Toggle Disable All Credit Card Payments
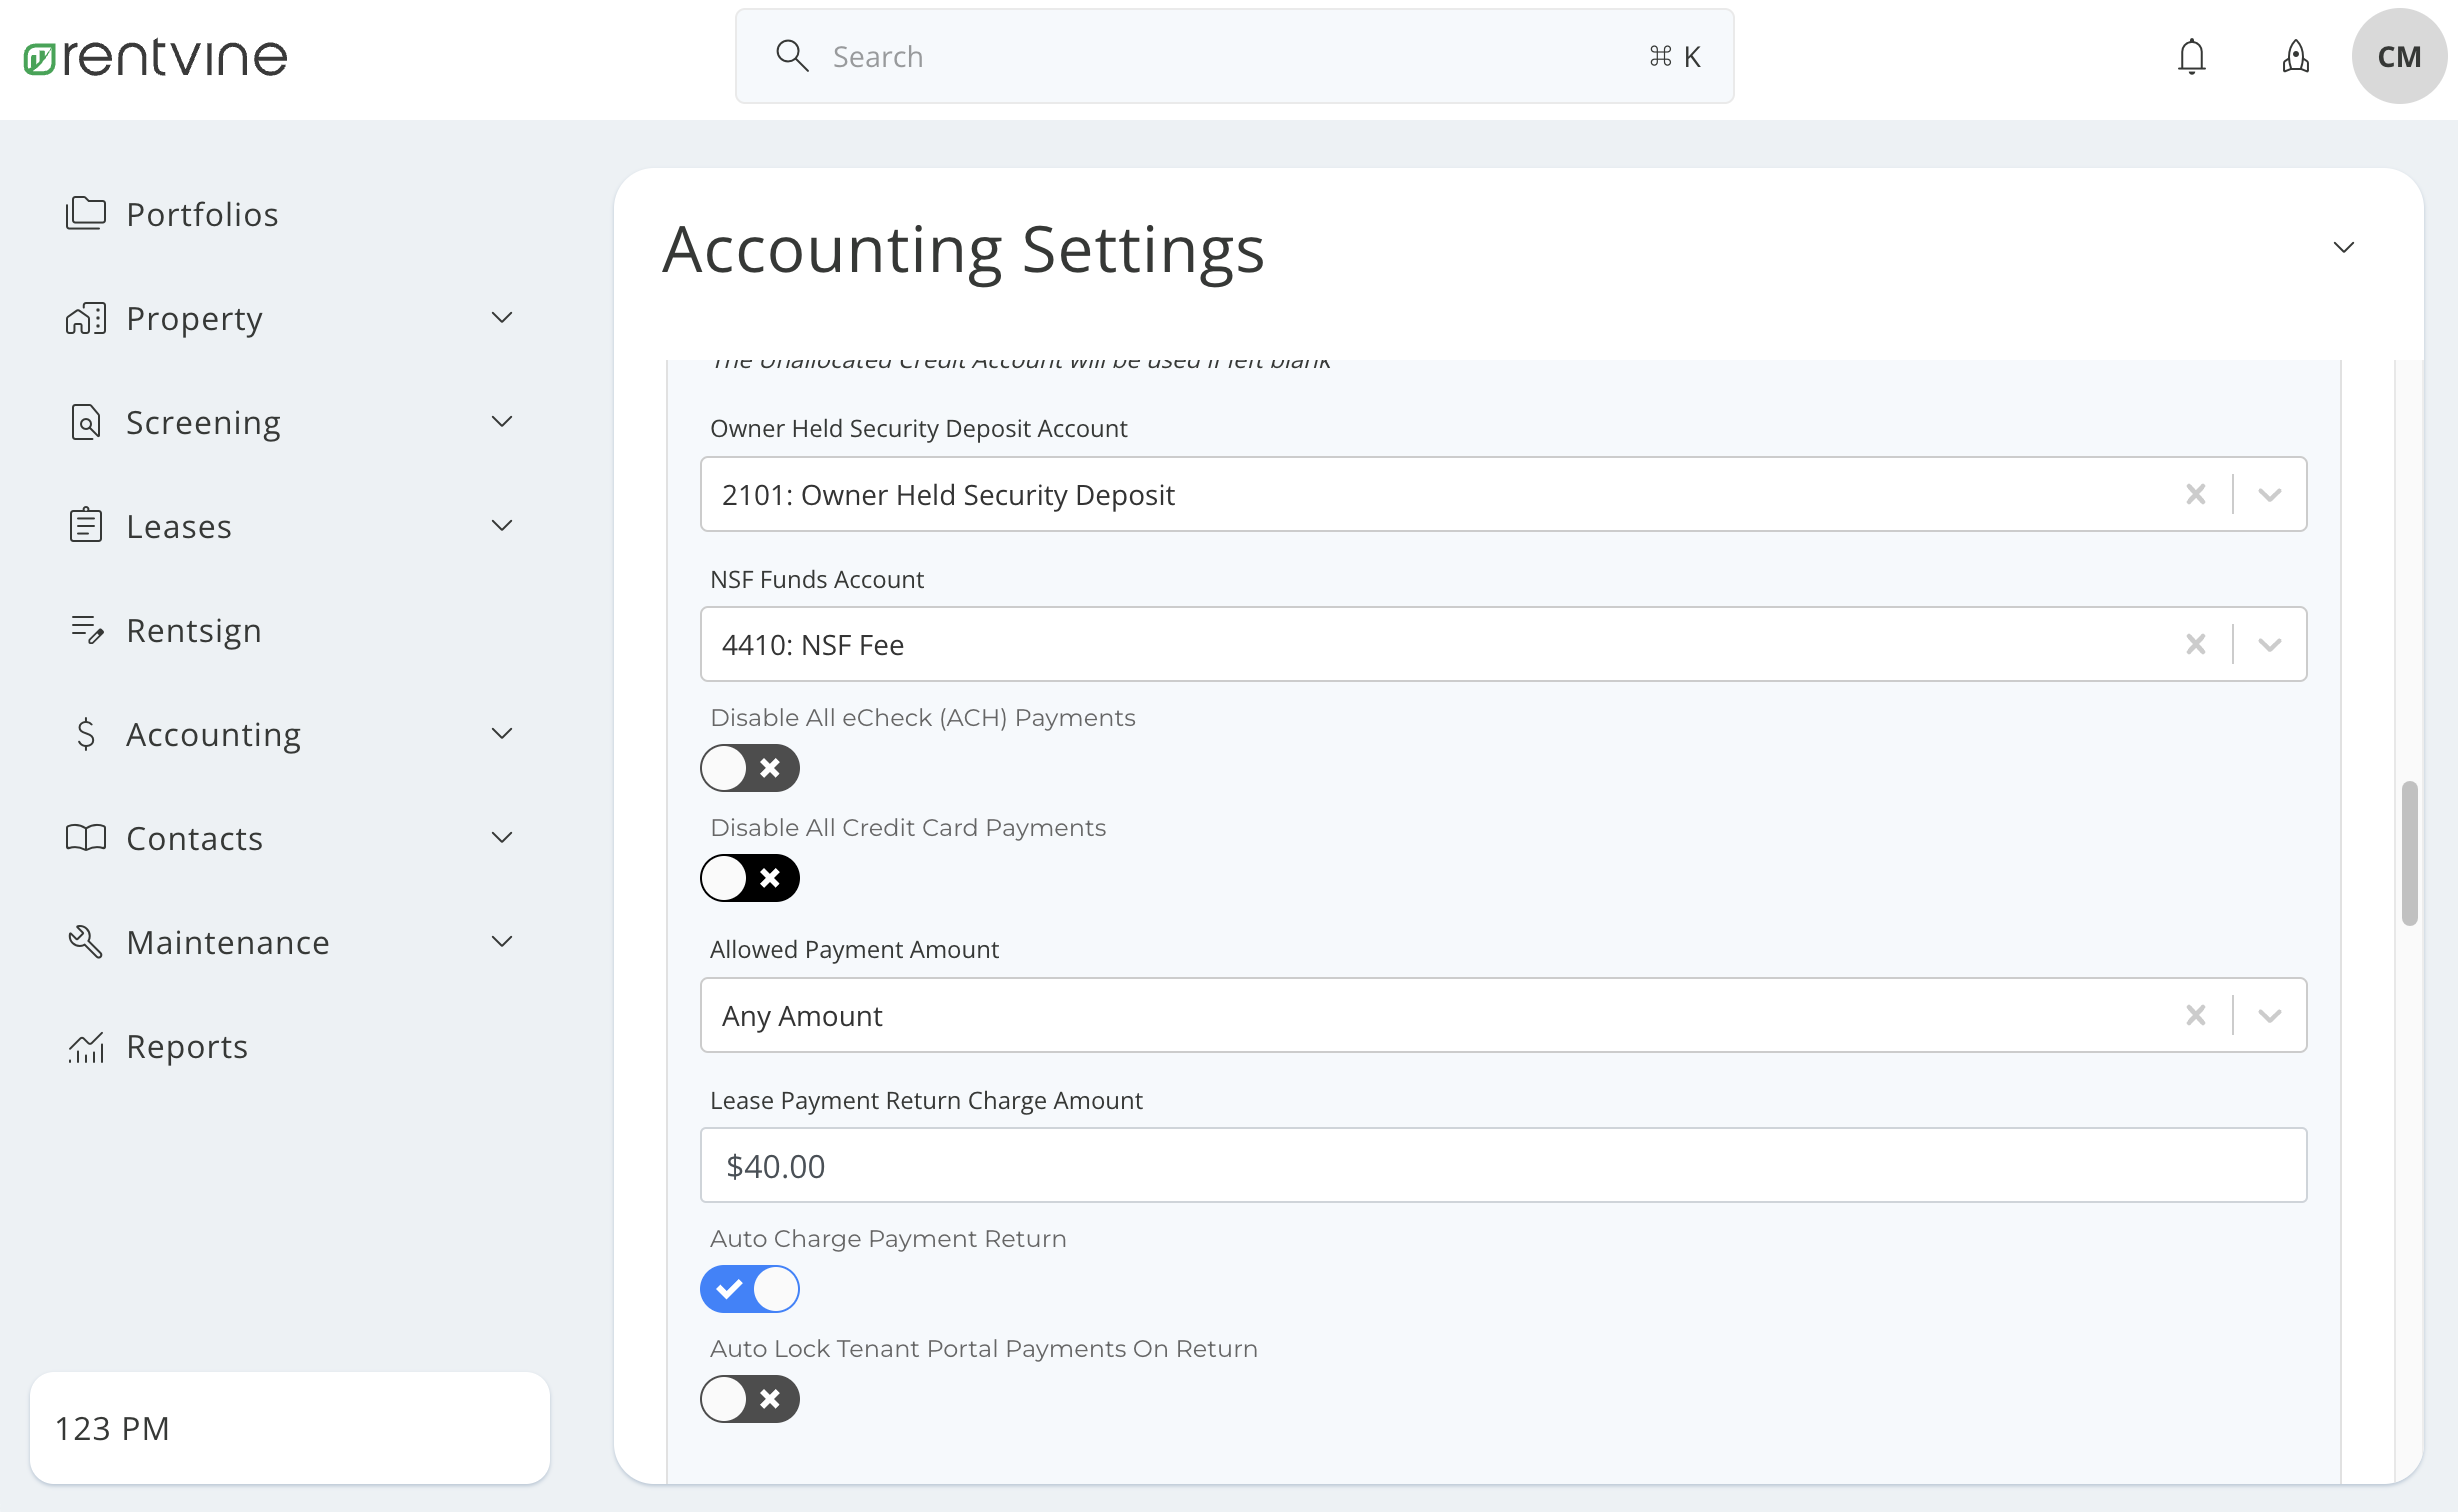 [x=750, y=878]
